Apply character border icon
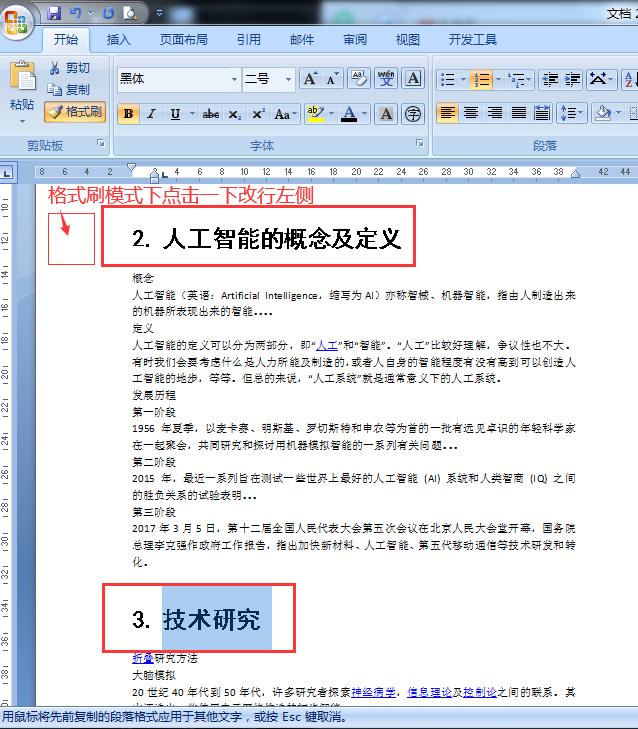638x729 pixels. (x=413, y=79)
